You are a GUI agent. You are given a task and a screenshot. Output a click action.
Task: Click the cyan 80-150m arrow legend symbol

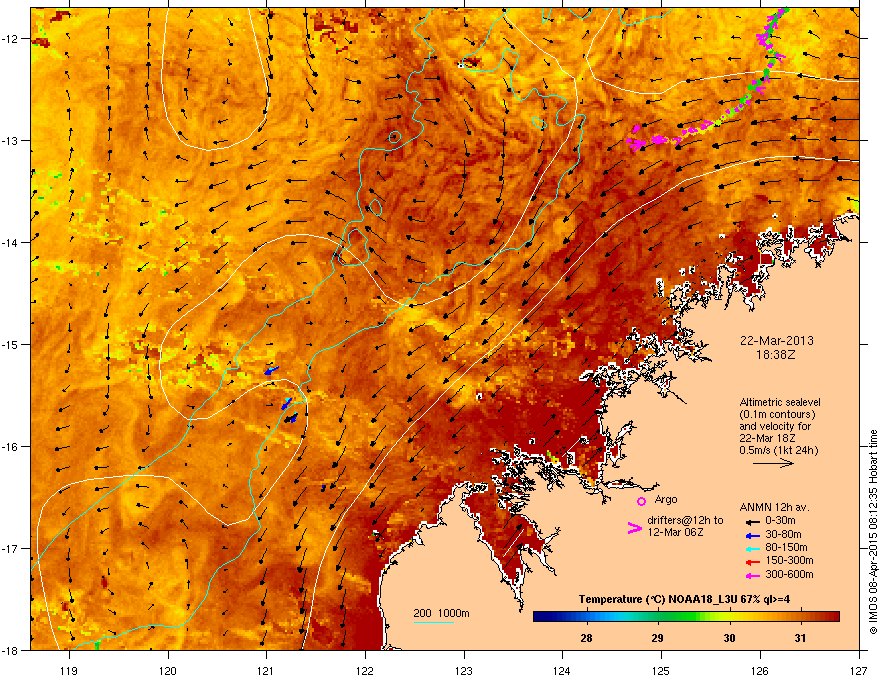[751, 548]
